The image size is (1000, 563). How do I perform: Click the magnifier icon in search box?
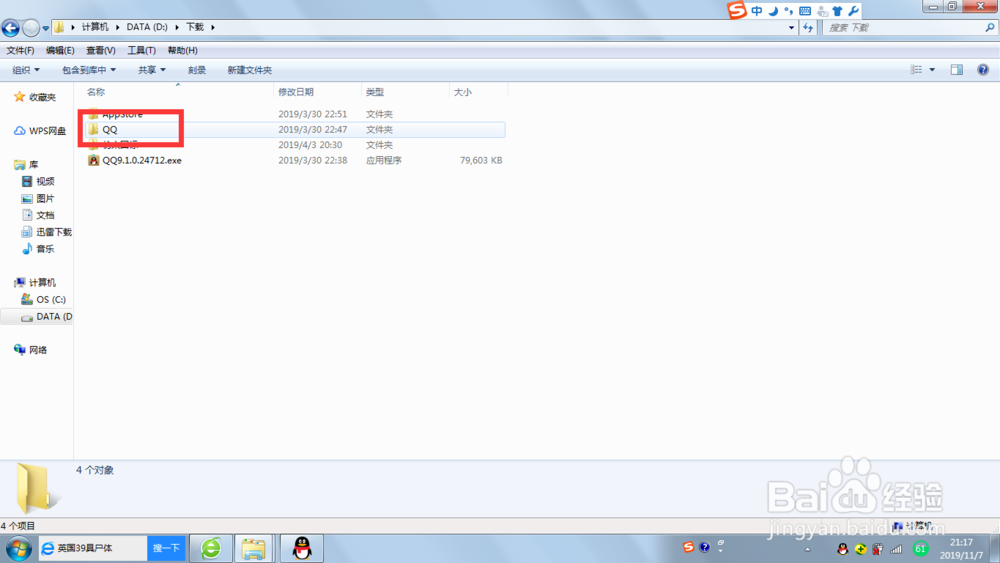(x=990, y=27)
